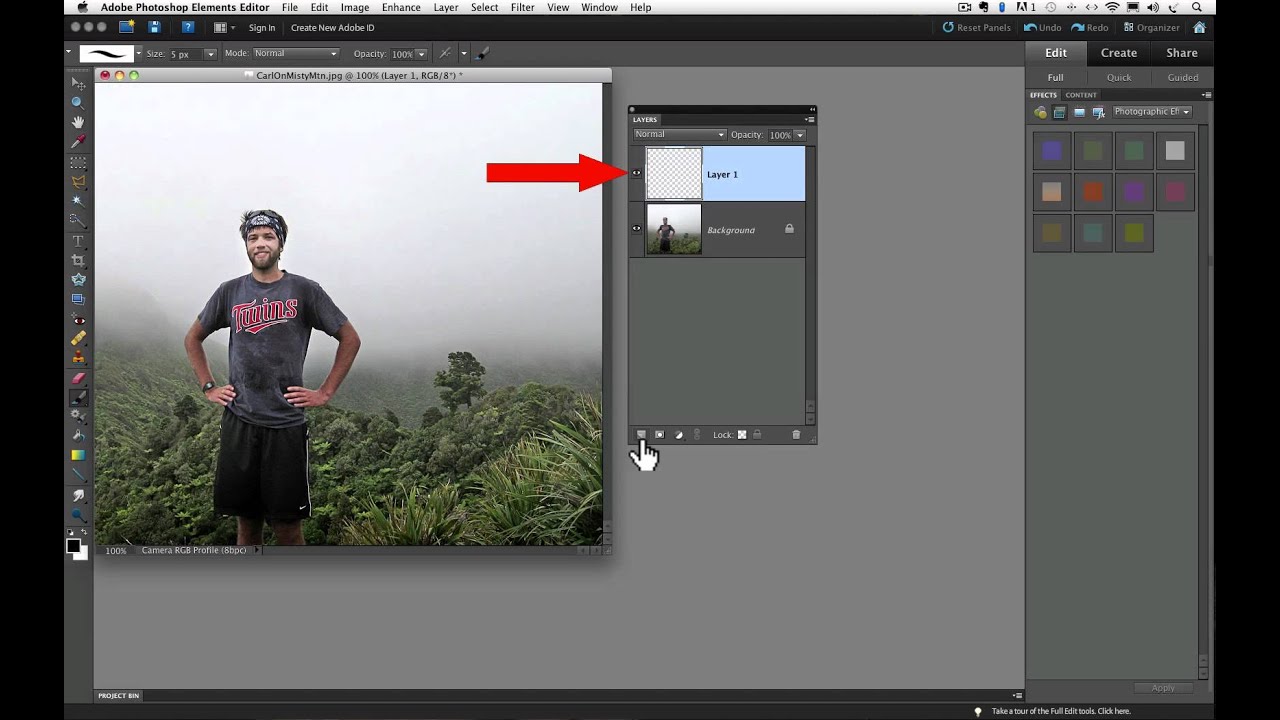This screenshot has width=1280, height=720.
Task: Show Layer Styles in Effects panel
Action: (x=1059, y=112)
